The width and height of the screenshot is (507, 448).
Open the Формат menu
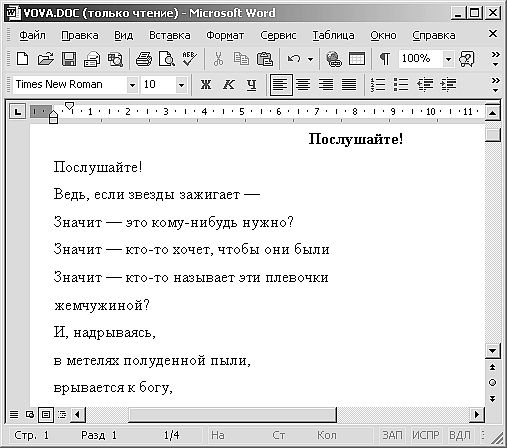[225, 35]
